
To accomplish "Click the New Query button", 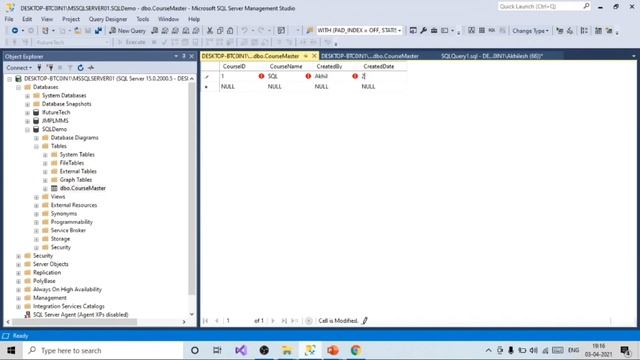I will (x=127, y=31).
